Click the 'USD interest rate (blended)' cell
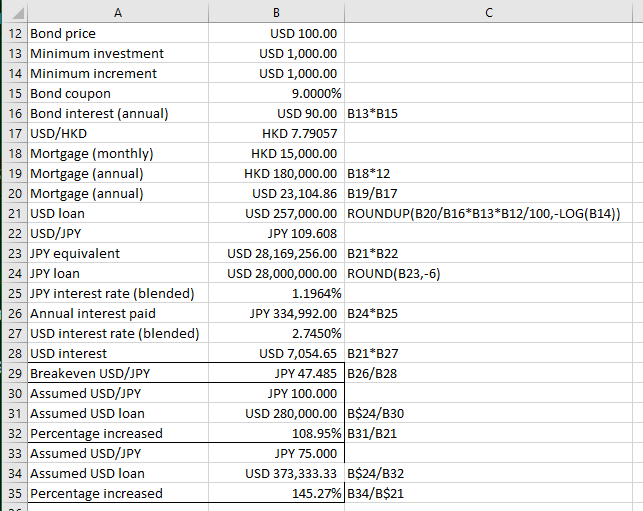 tap(118, 333)
